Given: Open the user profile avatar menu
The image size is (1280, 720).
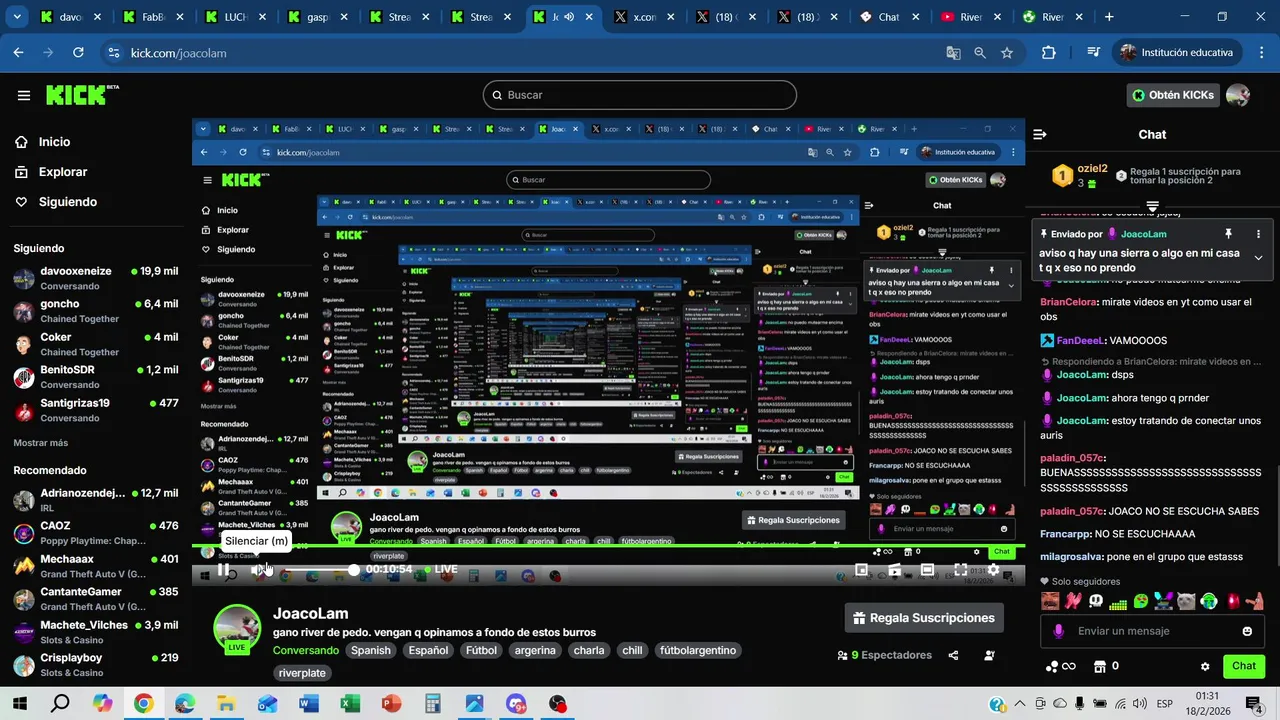Looking at the screenshot, I should tap(1238, 95).
